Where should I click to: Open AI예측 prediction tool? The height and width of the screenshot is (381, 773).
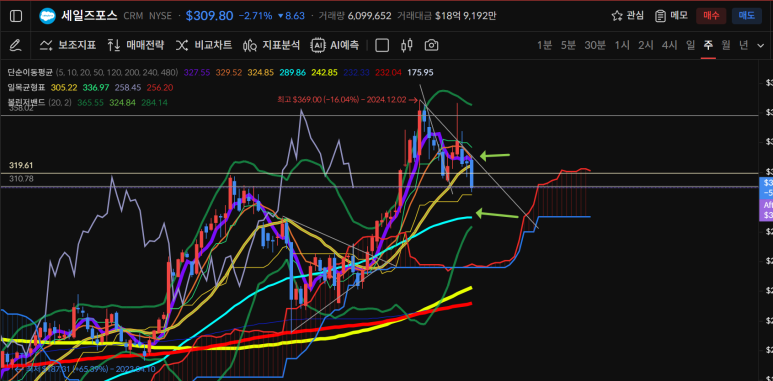(335, 46)
